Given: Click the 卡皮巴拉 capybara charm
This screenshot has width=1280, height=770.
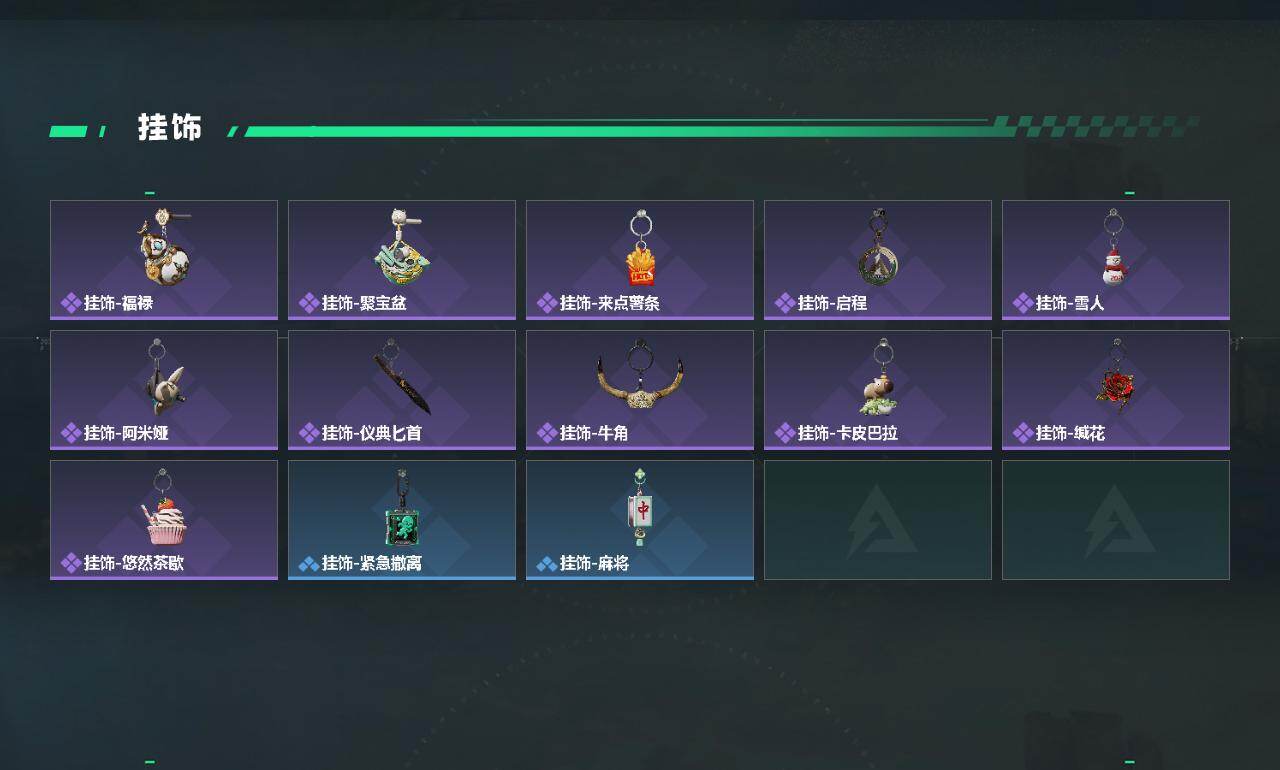Looking at the screenshot, I should (x=878, y=377).
